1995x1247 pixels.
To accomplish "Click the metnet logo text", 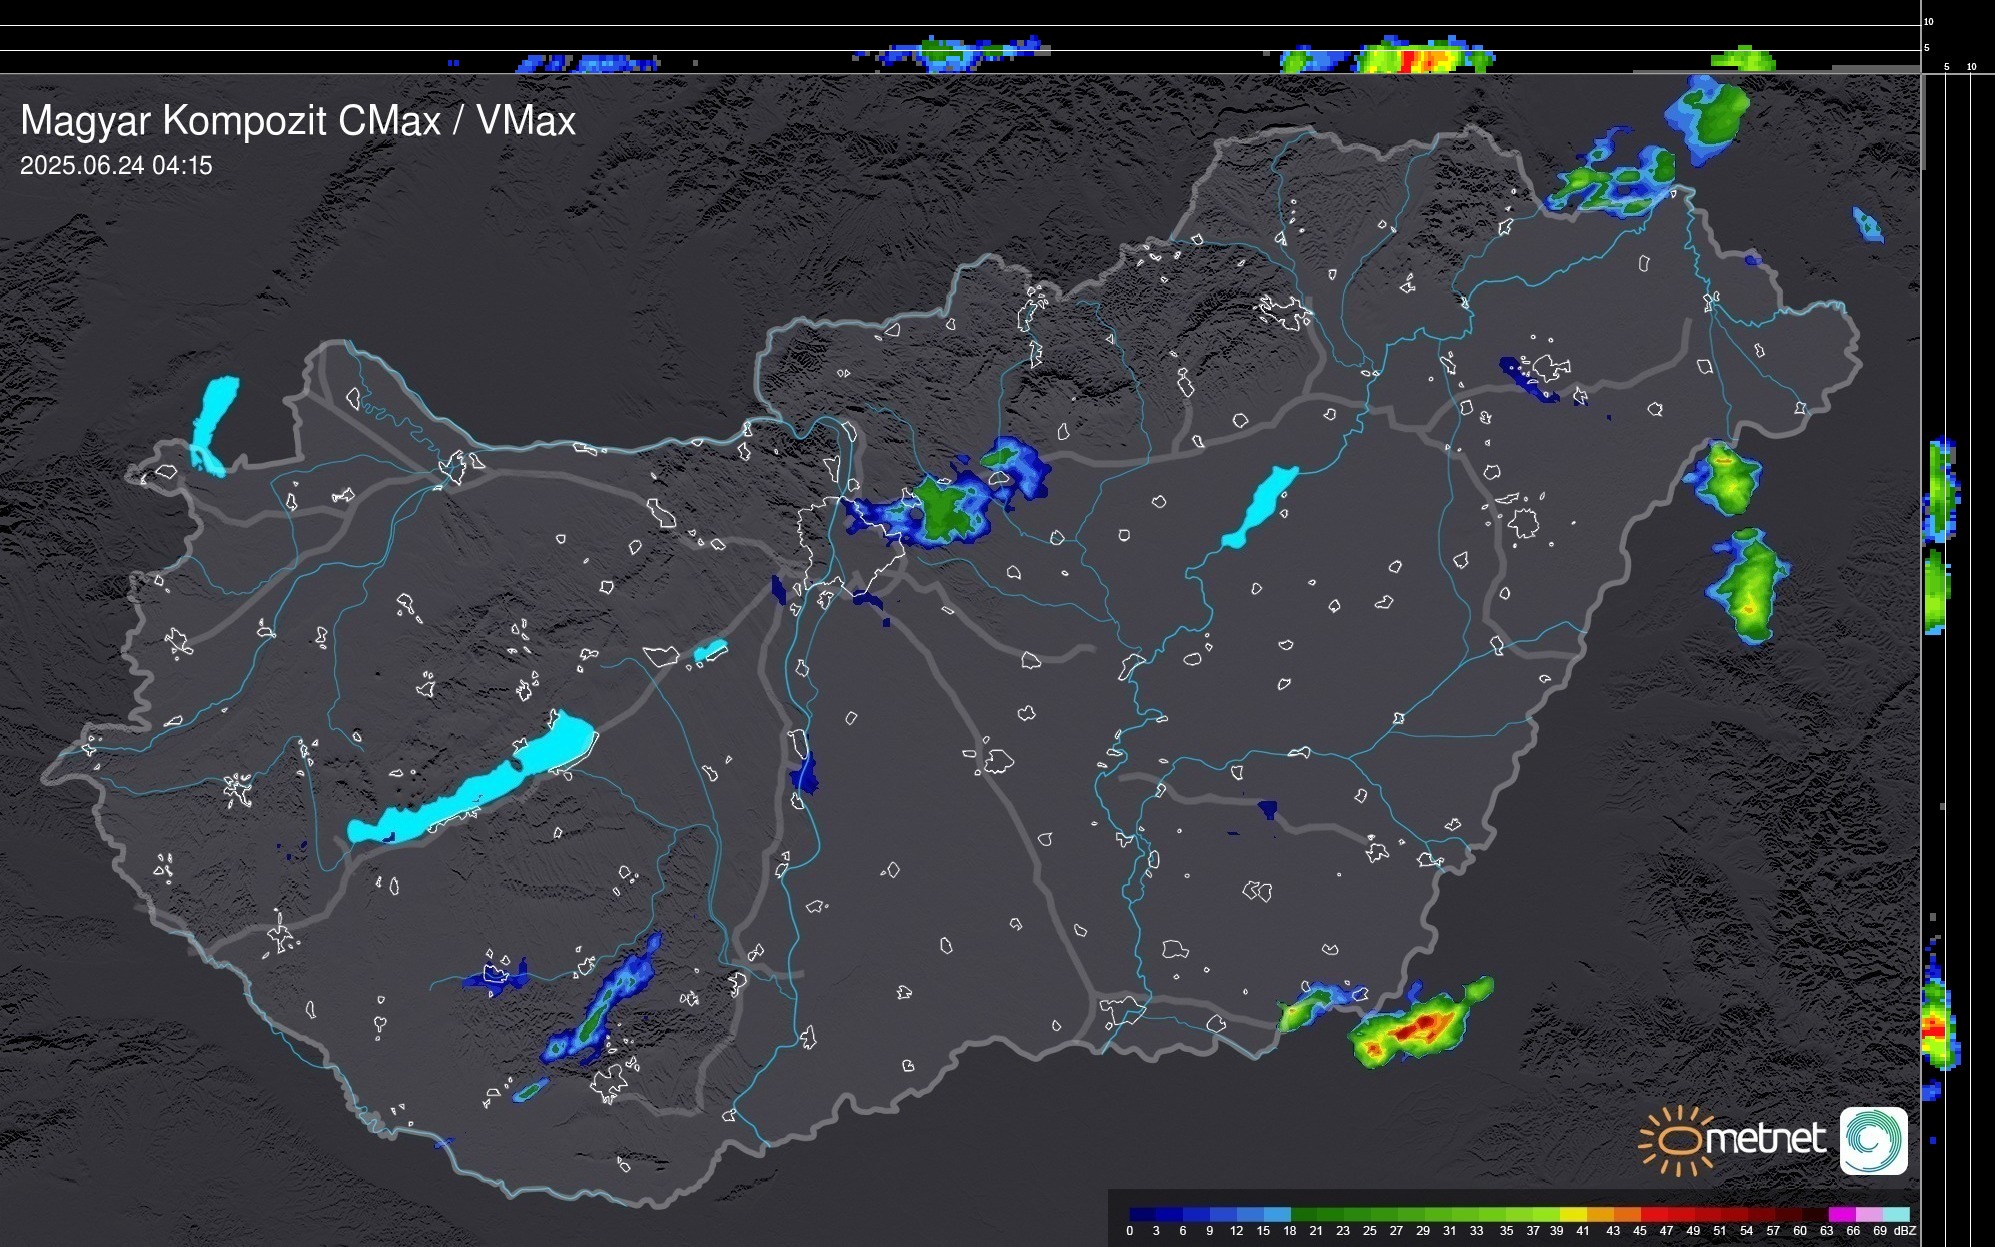I will tap(1765, 1139).
